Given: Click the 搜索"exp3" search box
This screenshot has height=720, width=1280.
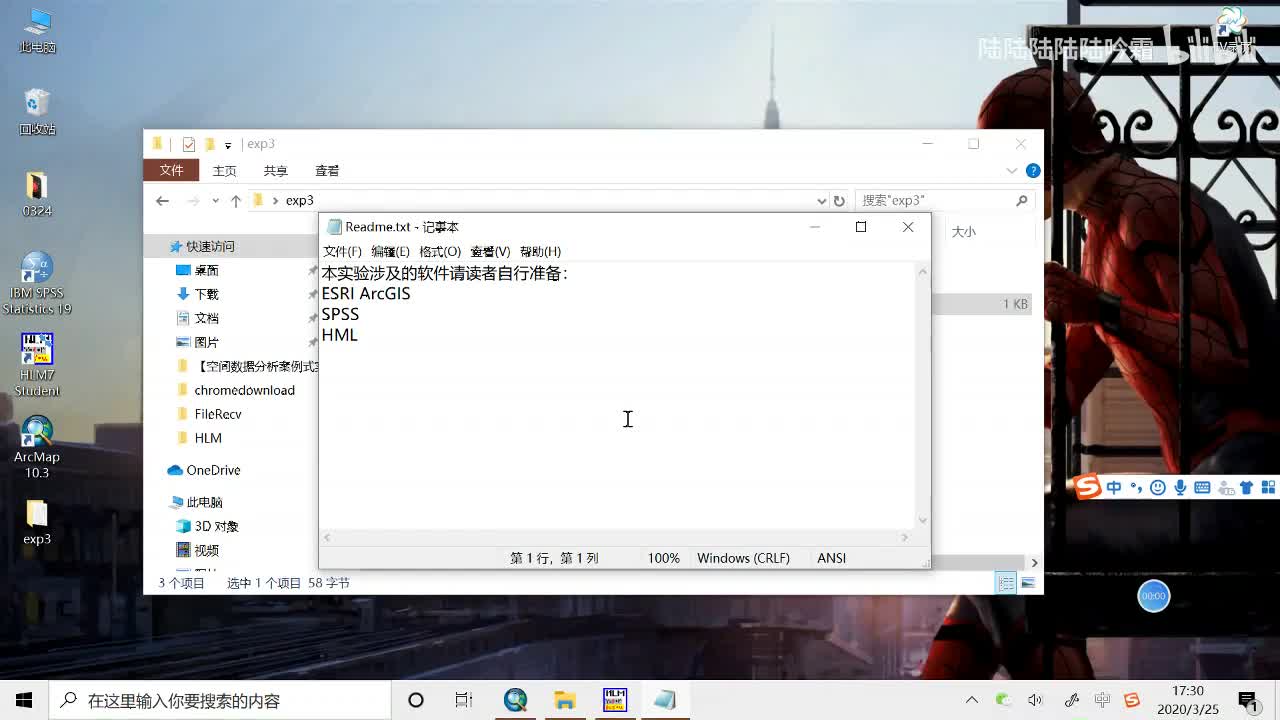Looking at the screenshot, I should pyautogui.click(x=944, y=200).
